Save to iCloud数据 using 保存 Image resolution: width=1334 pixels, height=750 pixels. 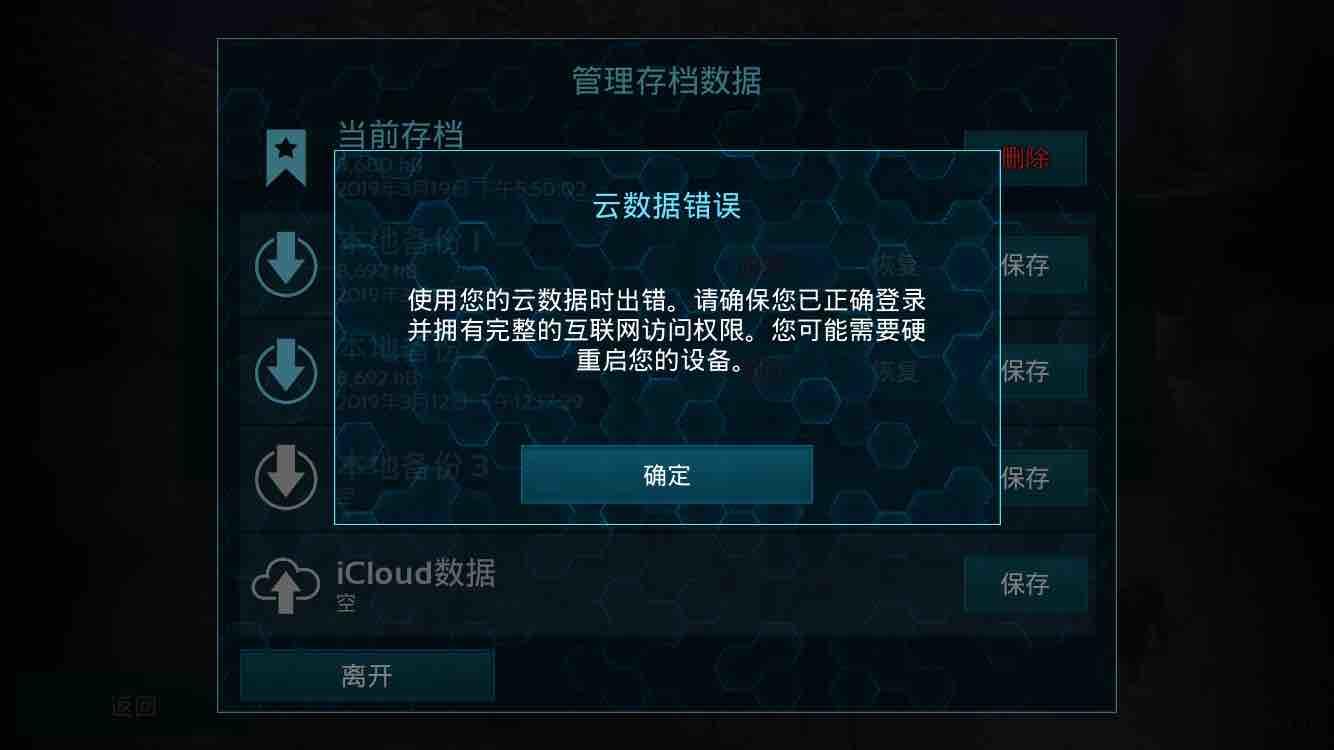[1025, 584]
